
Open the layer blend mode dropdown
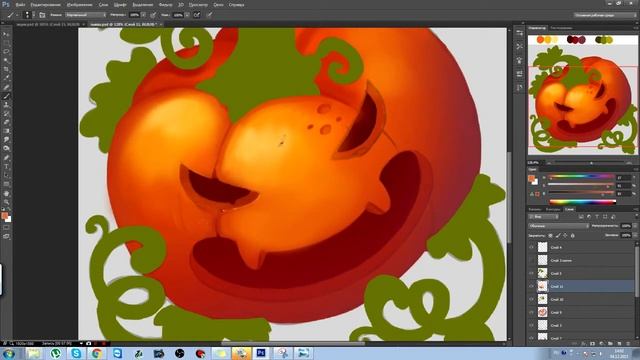[x=558, y=226]
